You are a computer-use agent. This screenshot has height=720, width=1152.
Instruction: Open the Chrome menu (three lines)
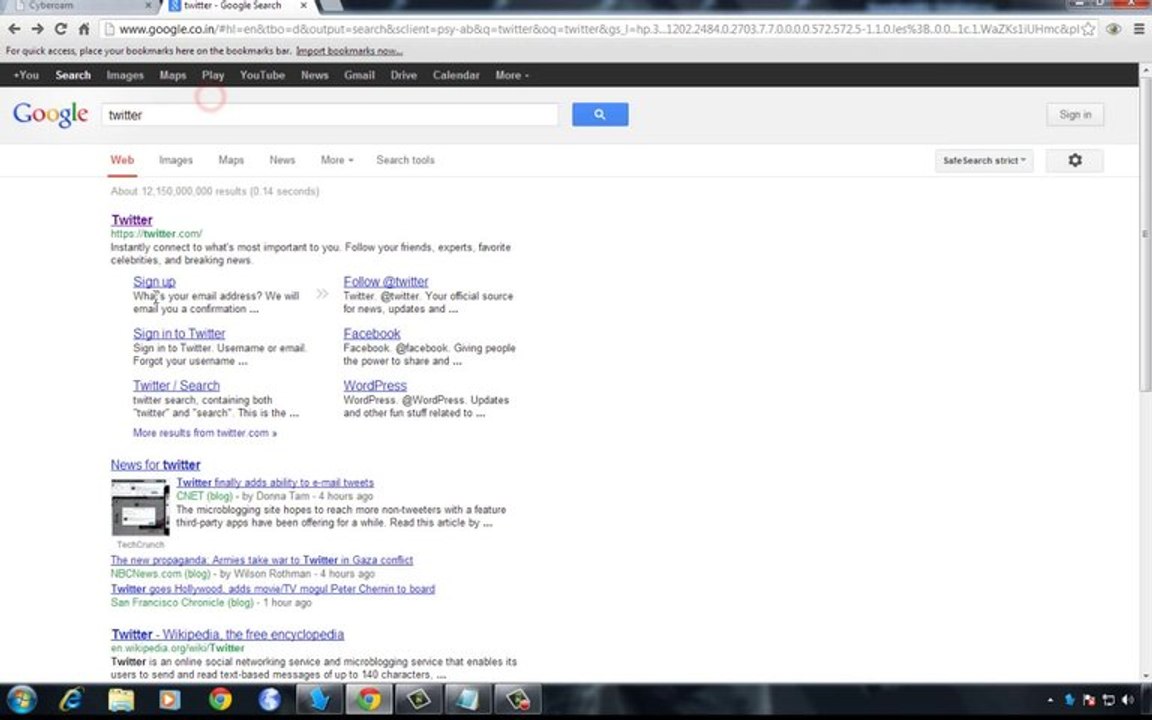pos(1139,29)
